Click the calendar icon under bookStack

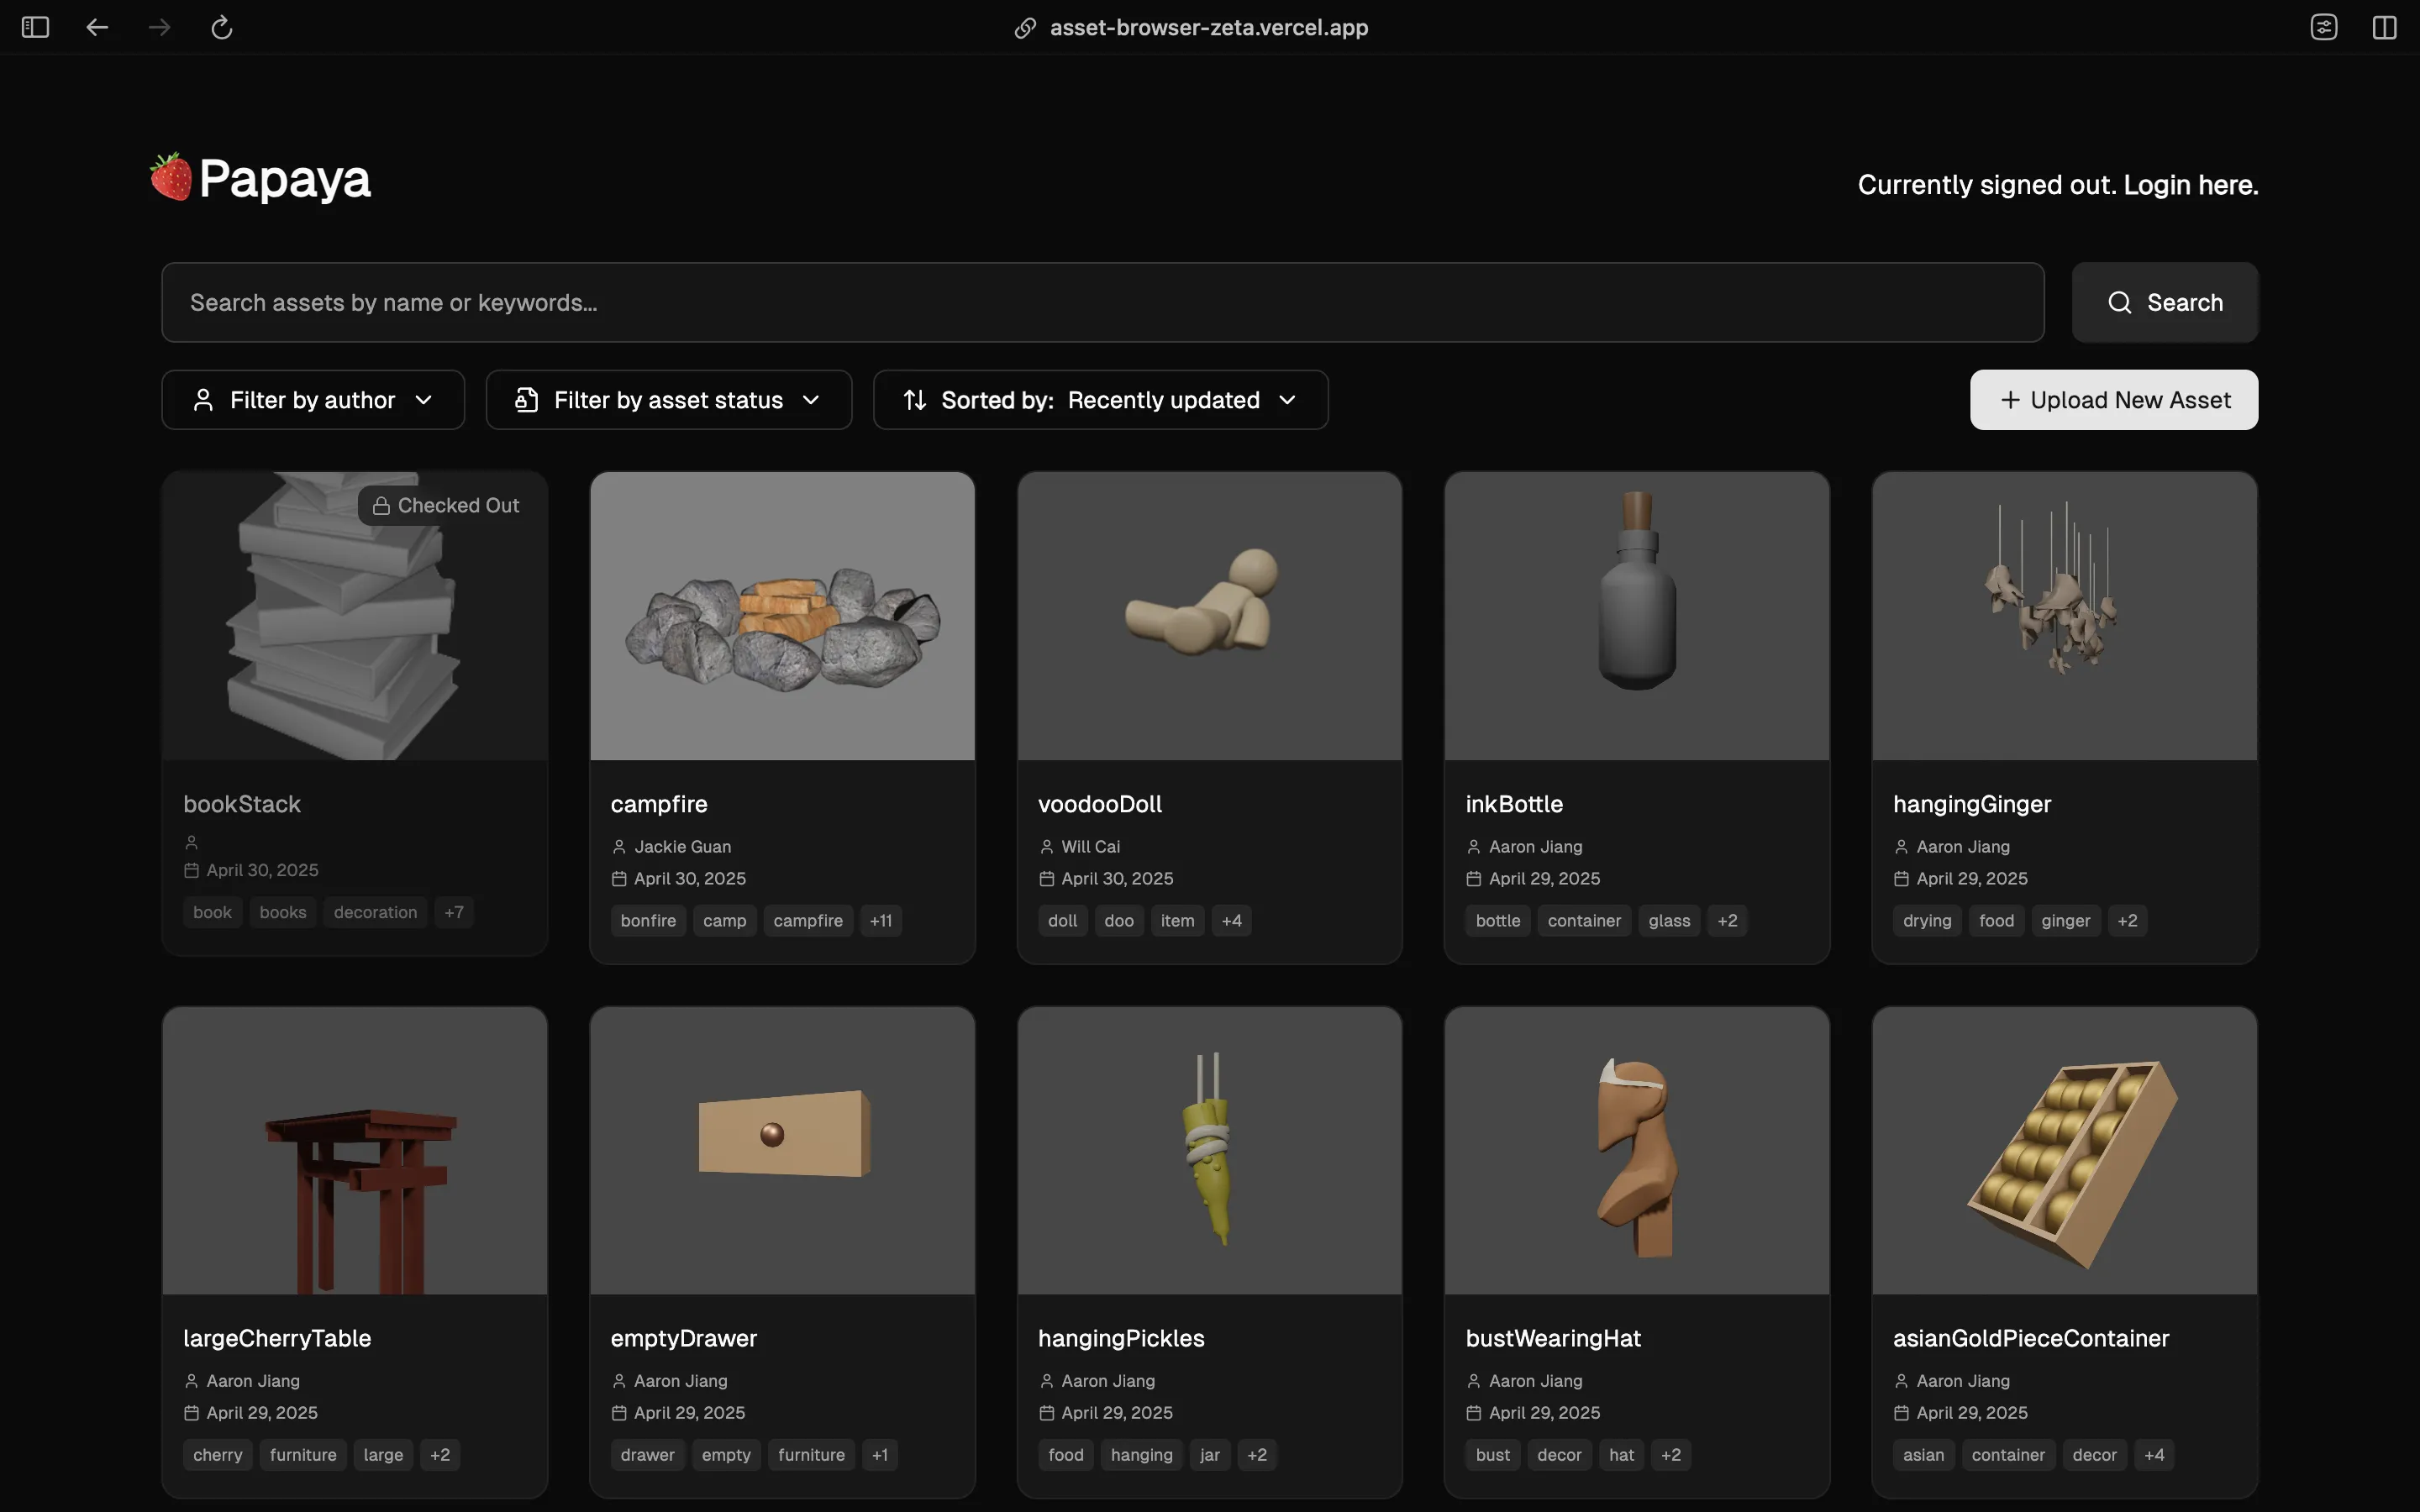coord(192,870)
